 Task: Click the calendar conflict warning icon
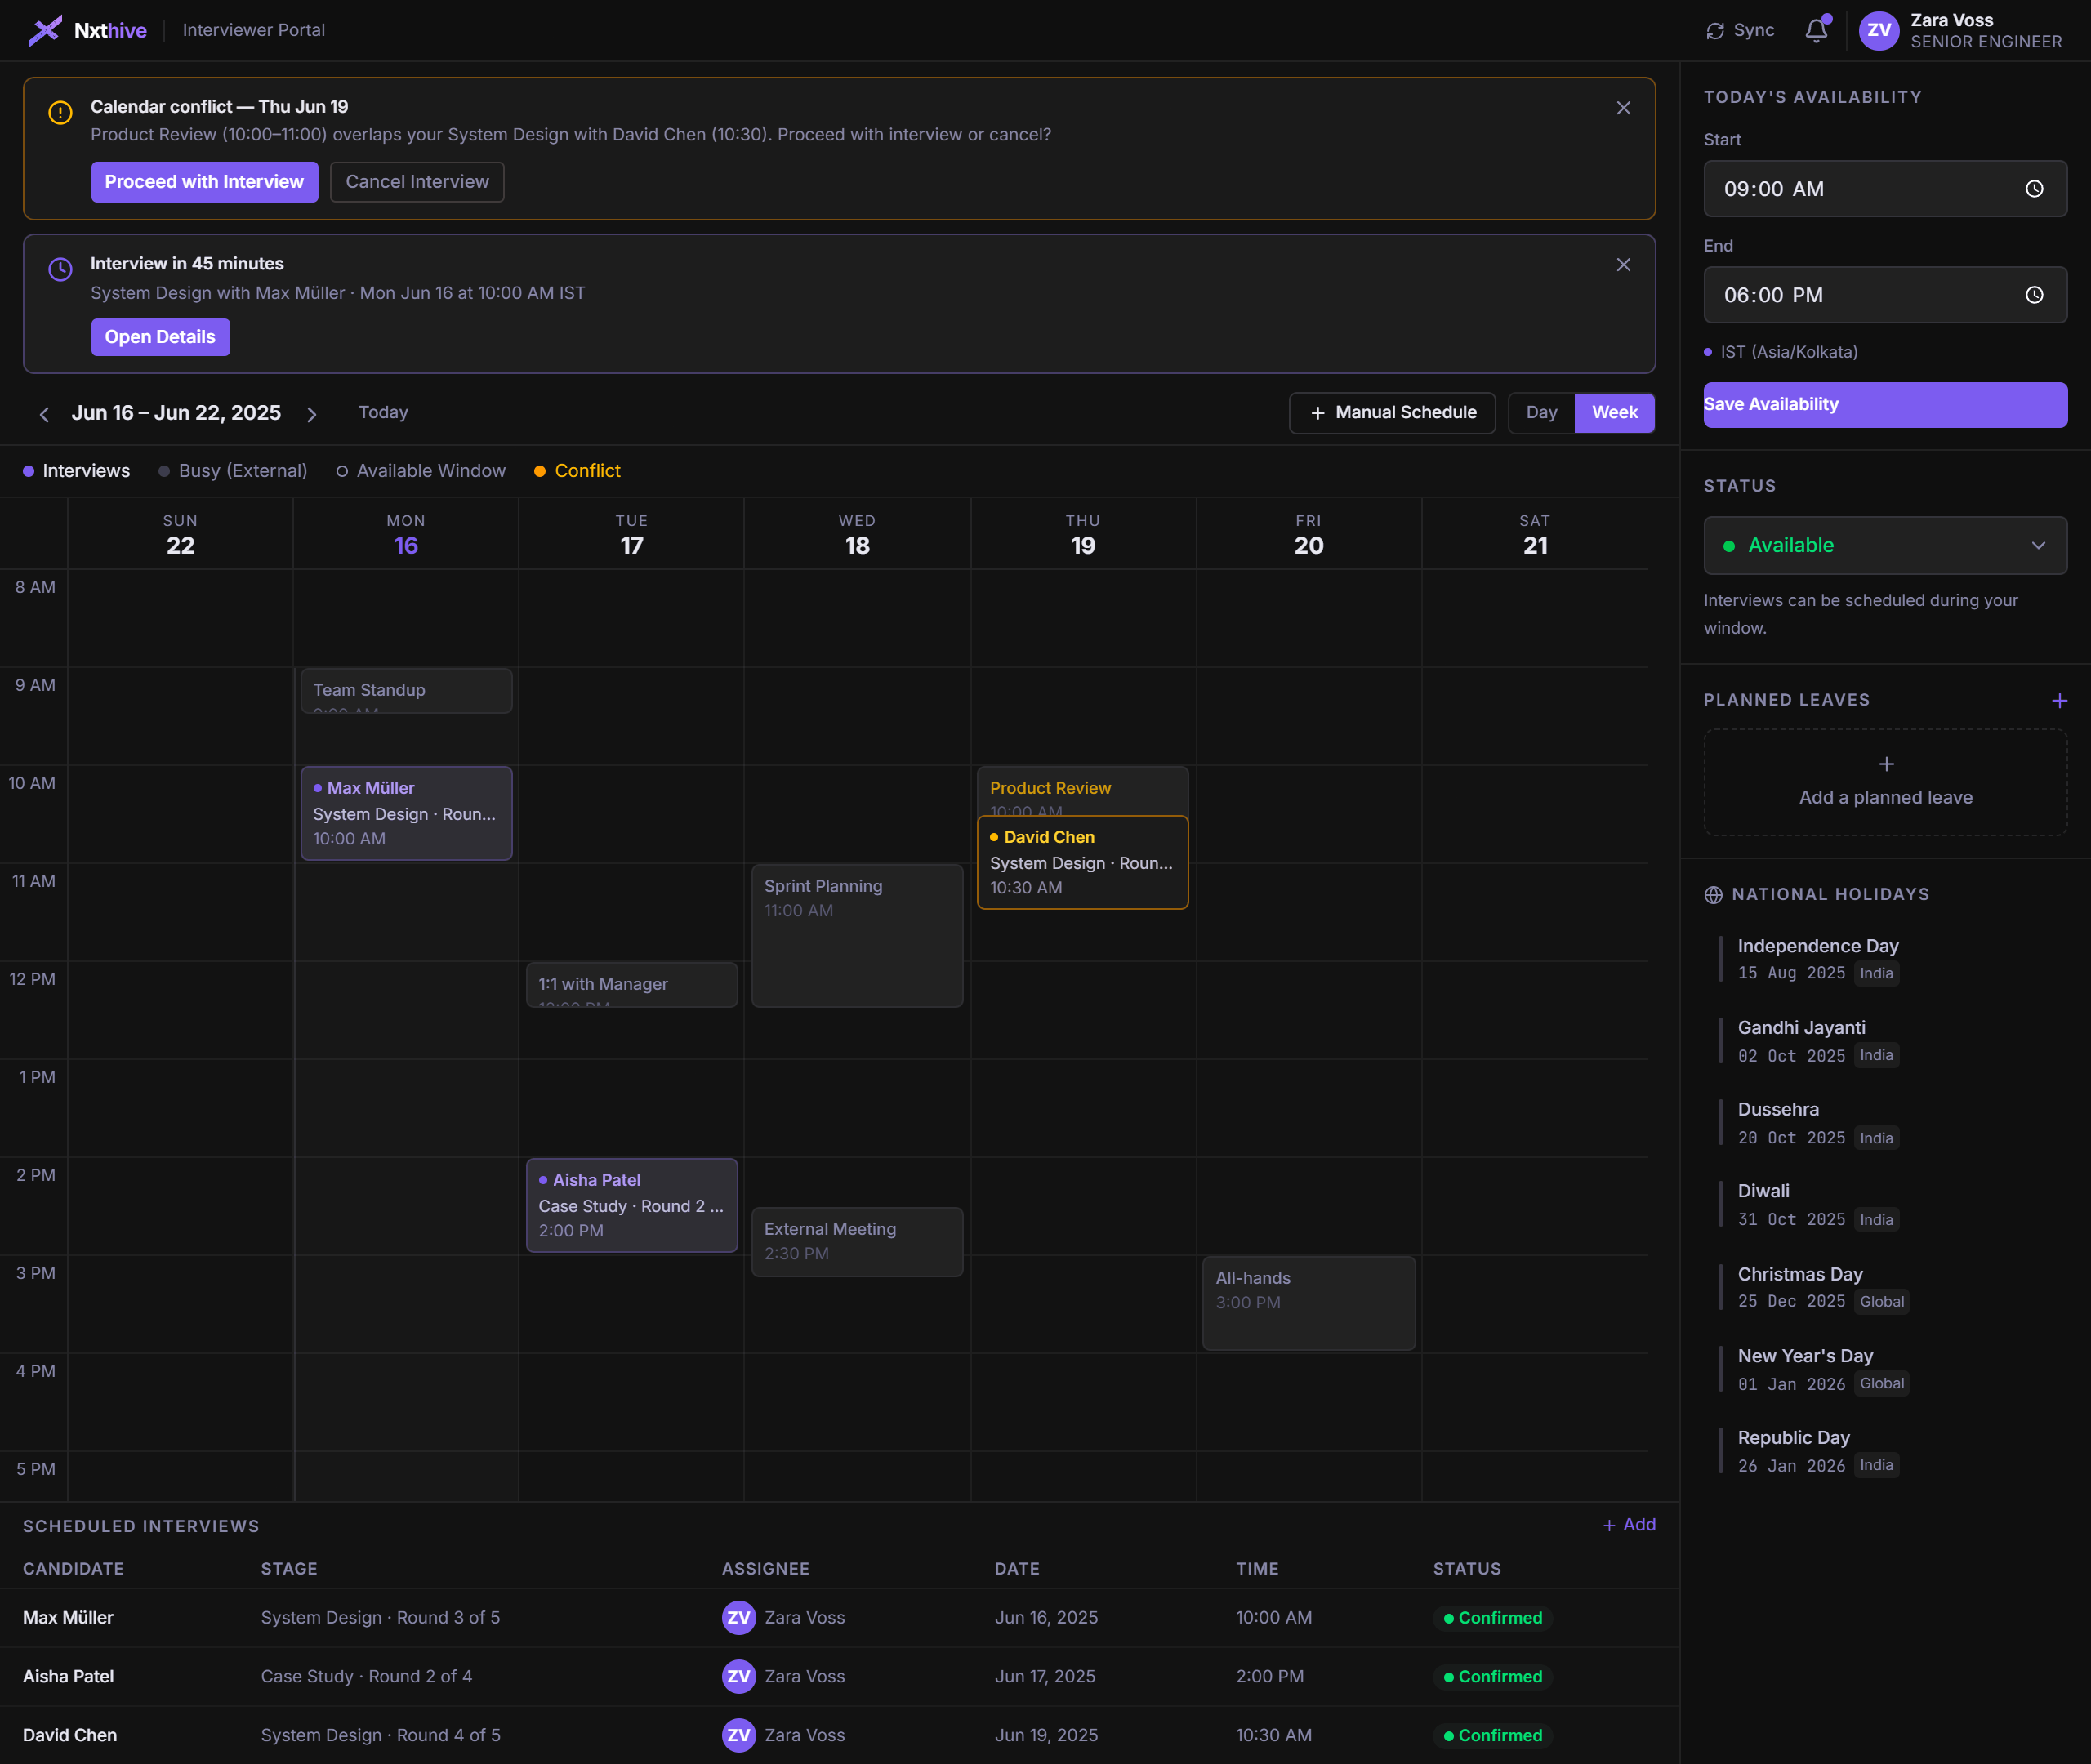point(60,113)
